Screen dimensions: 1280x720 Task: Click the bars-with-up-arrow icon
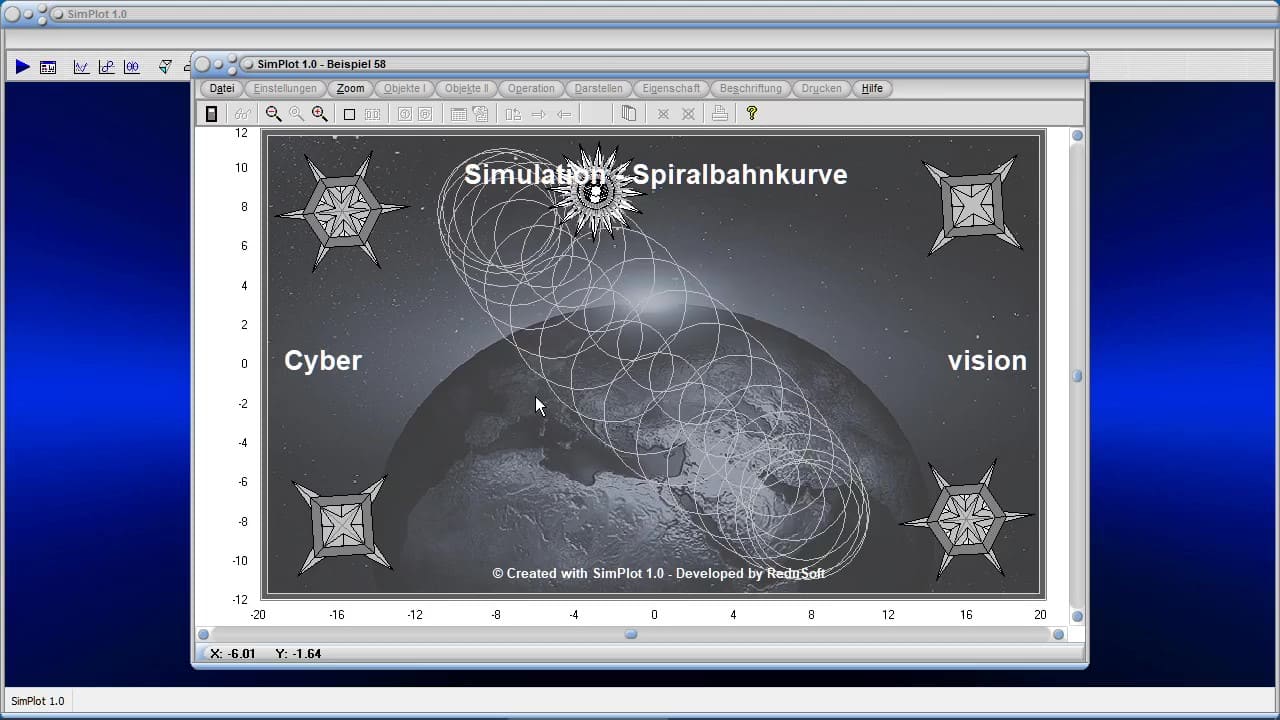coord(513,114)
